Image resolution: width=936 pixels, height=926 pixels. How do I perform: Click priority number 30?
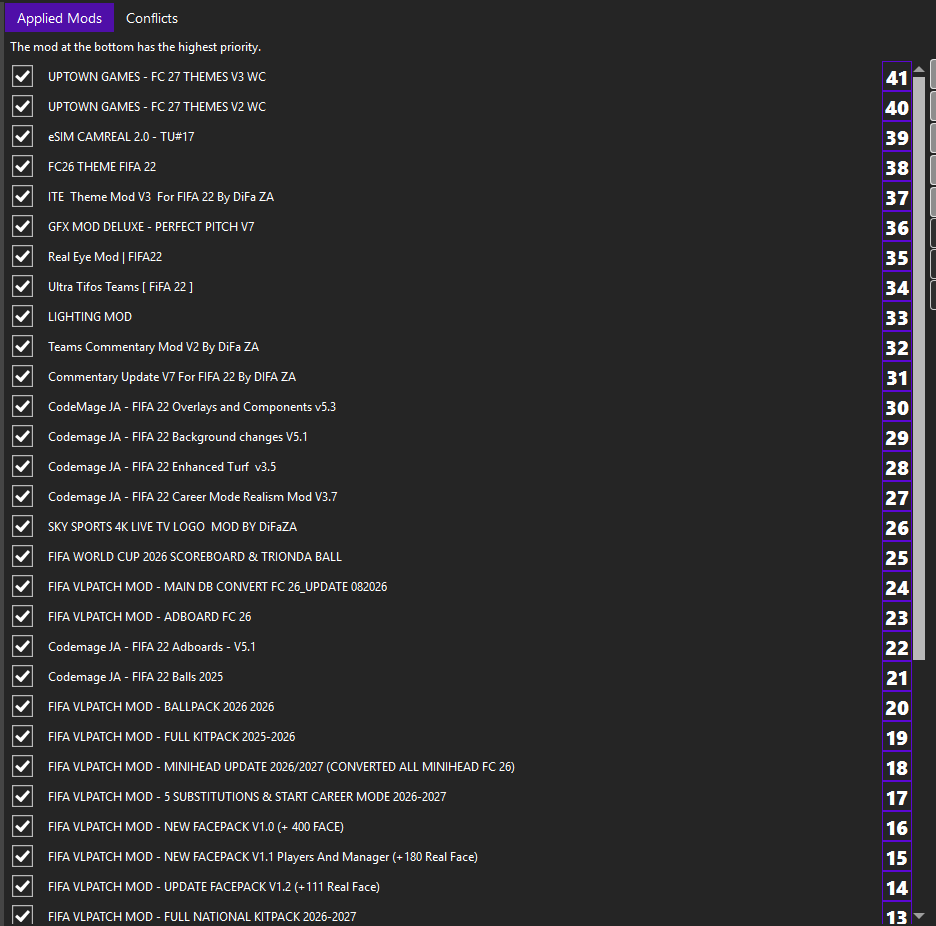point(897,408)
